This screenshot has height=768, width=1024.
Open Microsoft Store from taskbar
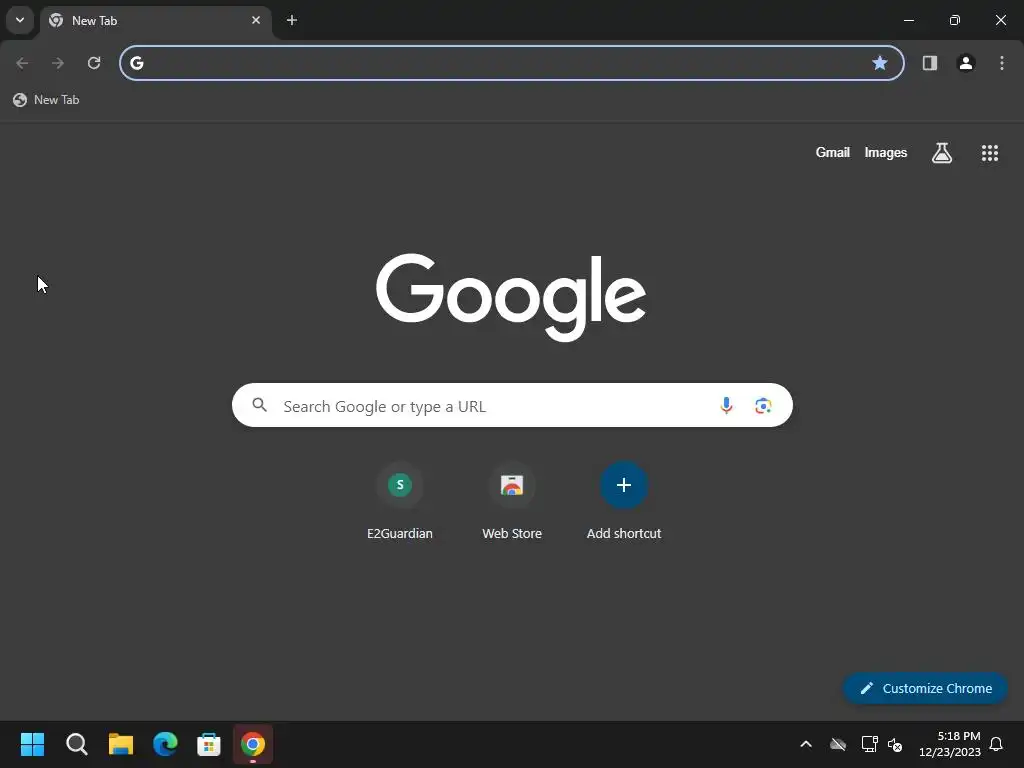click(x=209, y=744)
